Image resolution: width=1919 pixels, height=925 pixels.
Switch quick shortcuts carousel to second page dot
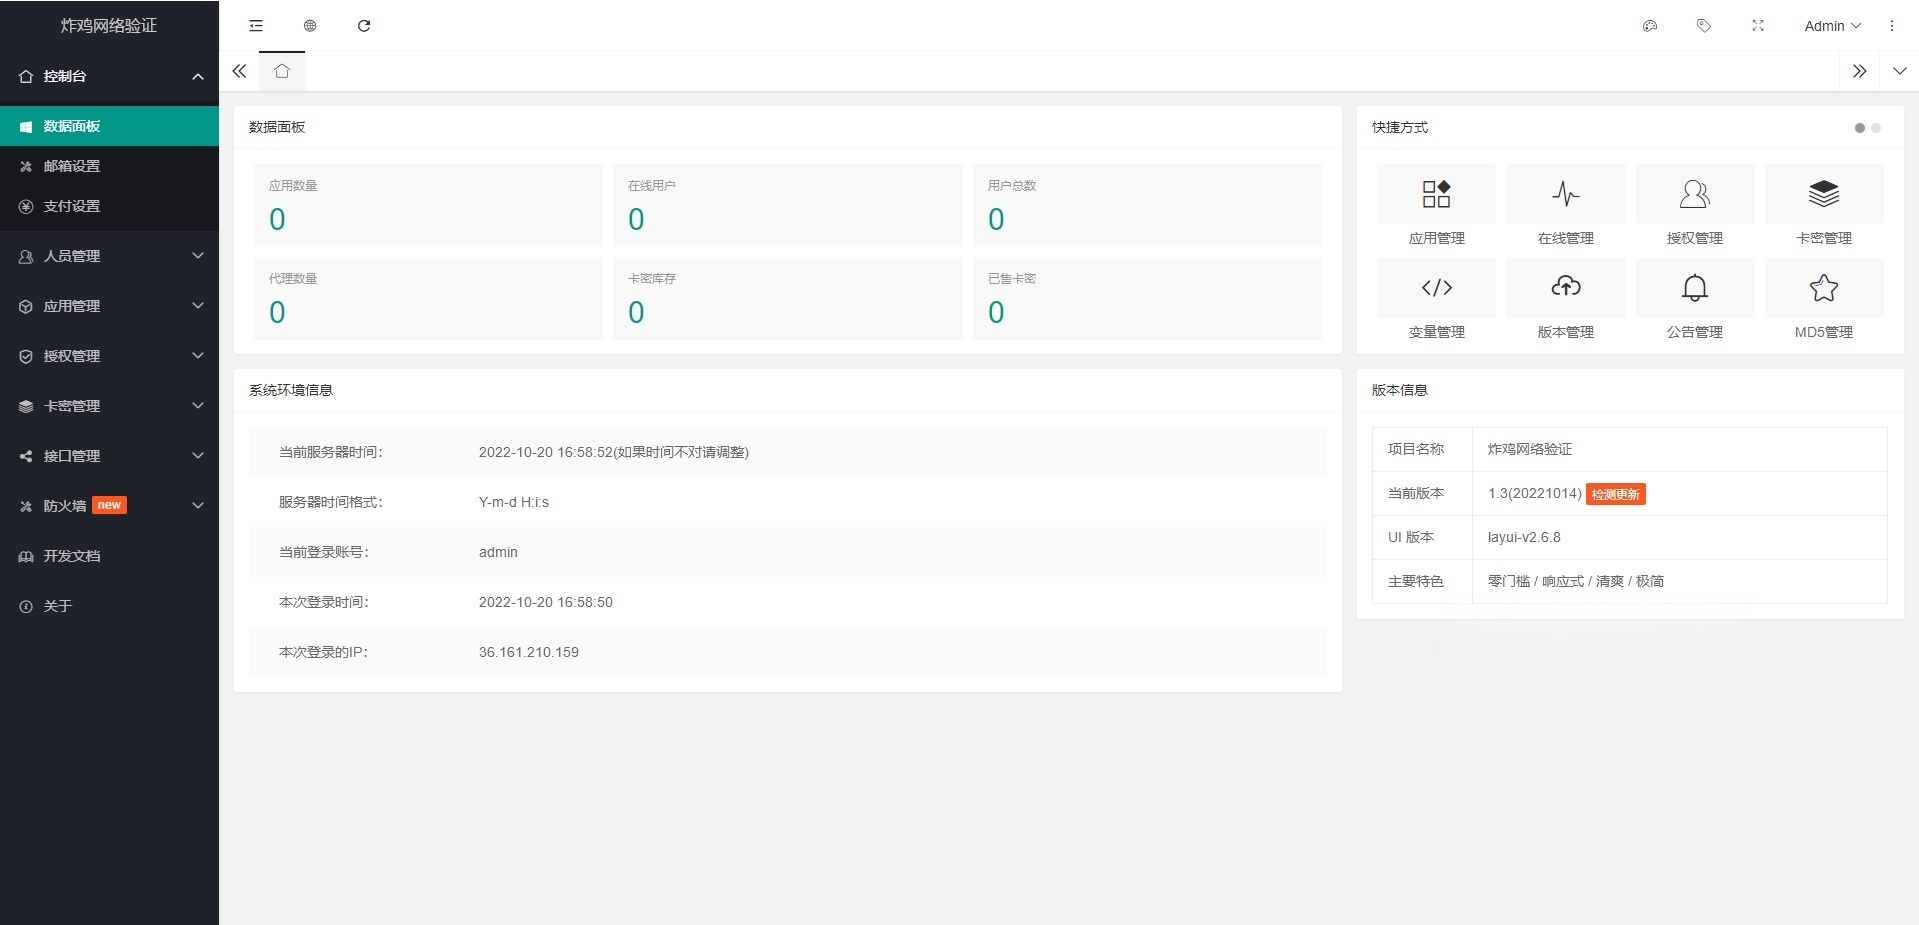click(x=1877, y=128)
